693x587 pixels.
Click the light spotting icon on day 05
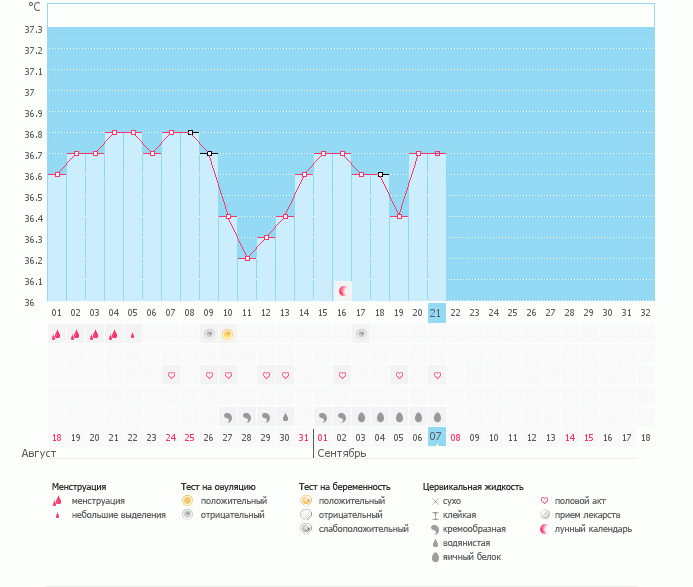133,334
